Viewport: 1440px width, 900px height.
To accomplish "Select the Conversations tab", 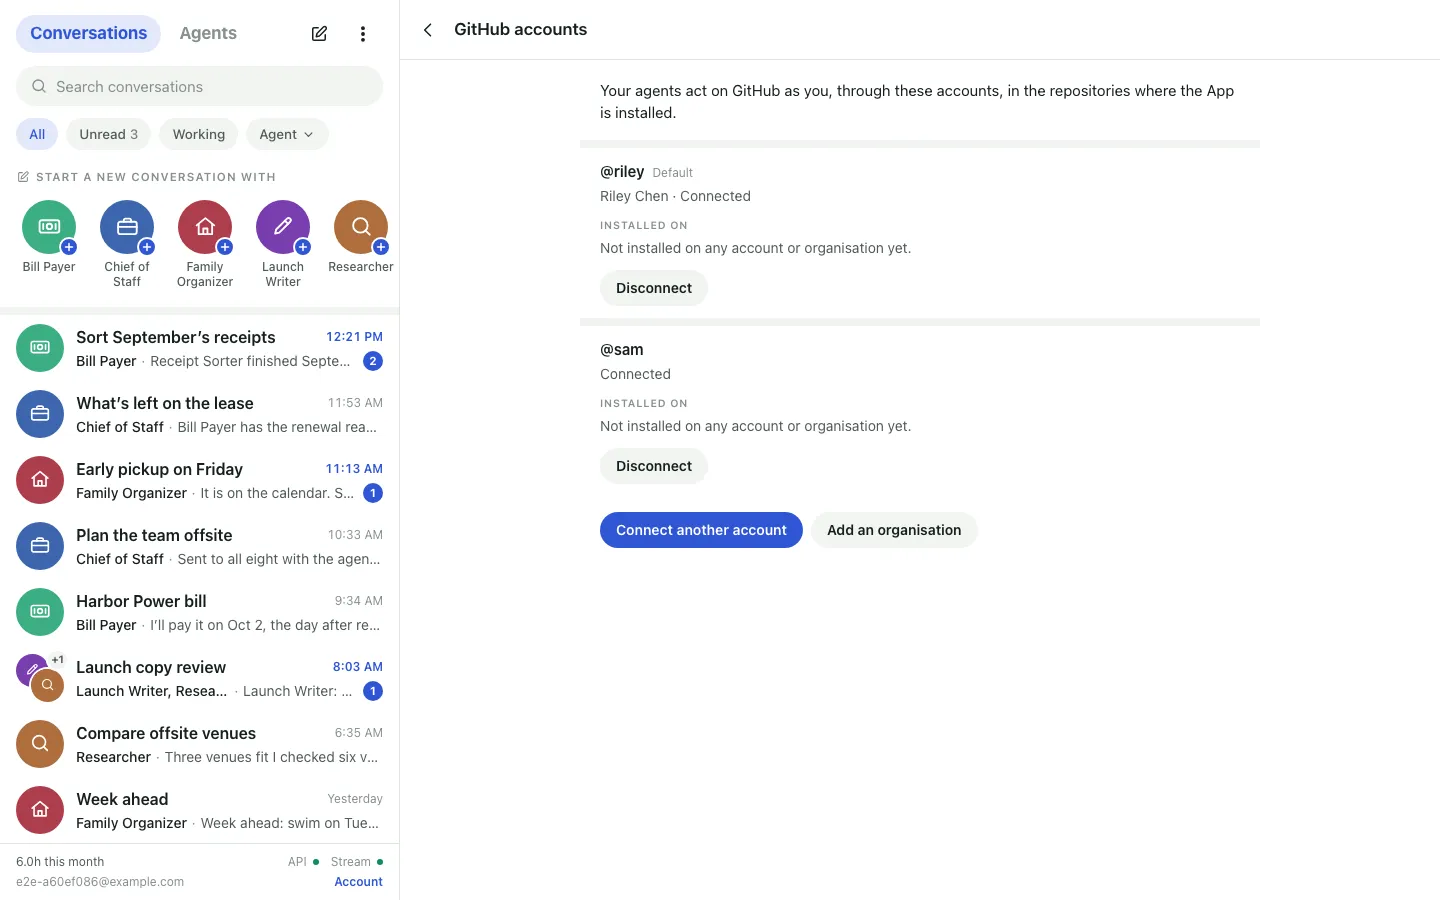I will pos(88,33).
